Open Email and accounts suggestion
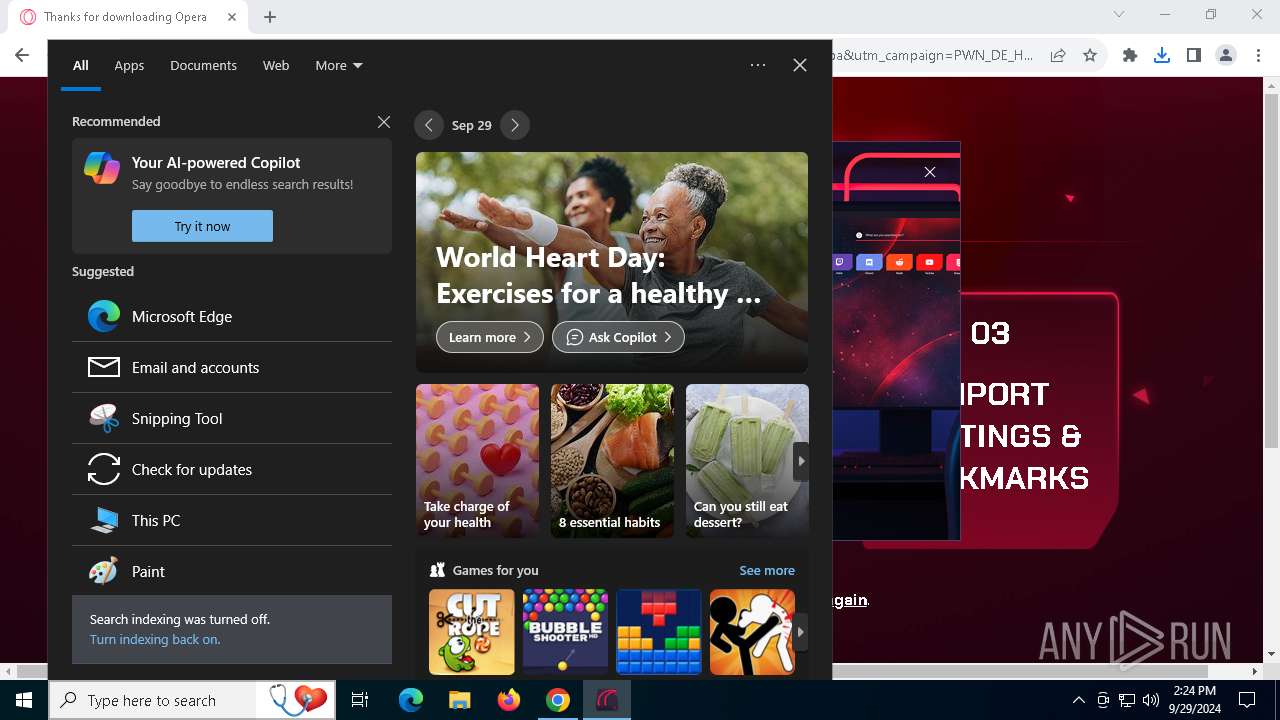Viewport: 1280px width, 720px height. point(232,367)
